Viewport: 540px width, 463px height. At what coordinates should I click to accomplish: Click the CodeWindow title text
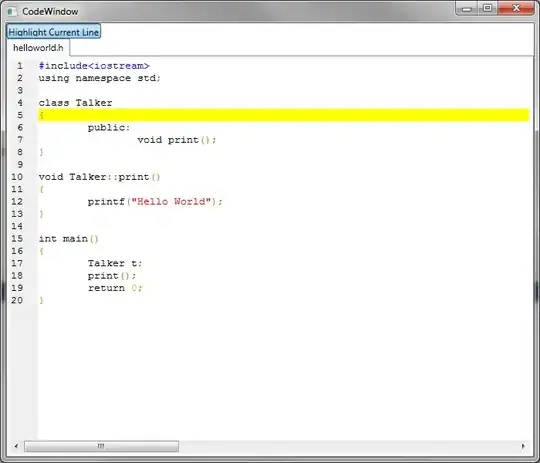(x=50, y=12)
